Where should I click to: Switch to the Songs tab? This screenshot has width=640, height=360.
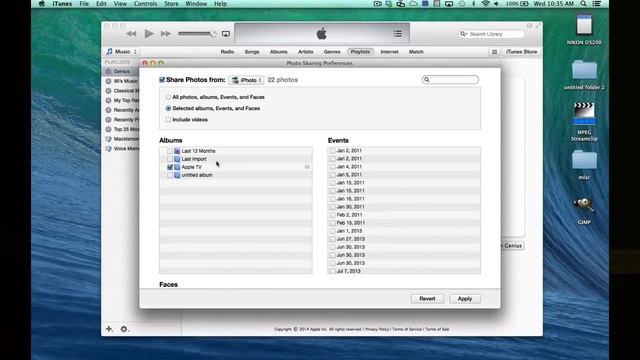(252, 52)
